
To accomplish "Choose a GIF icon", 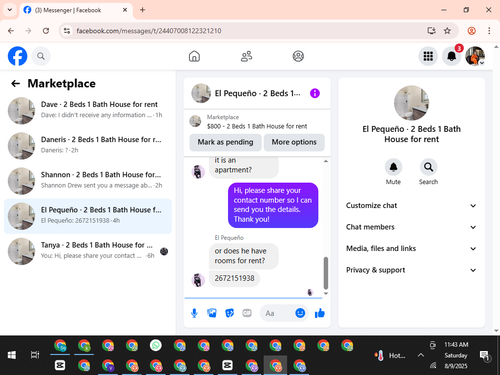I will tap(247, 313).
